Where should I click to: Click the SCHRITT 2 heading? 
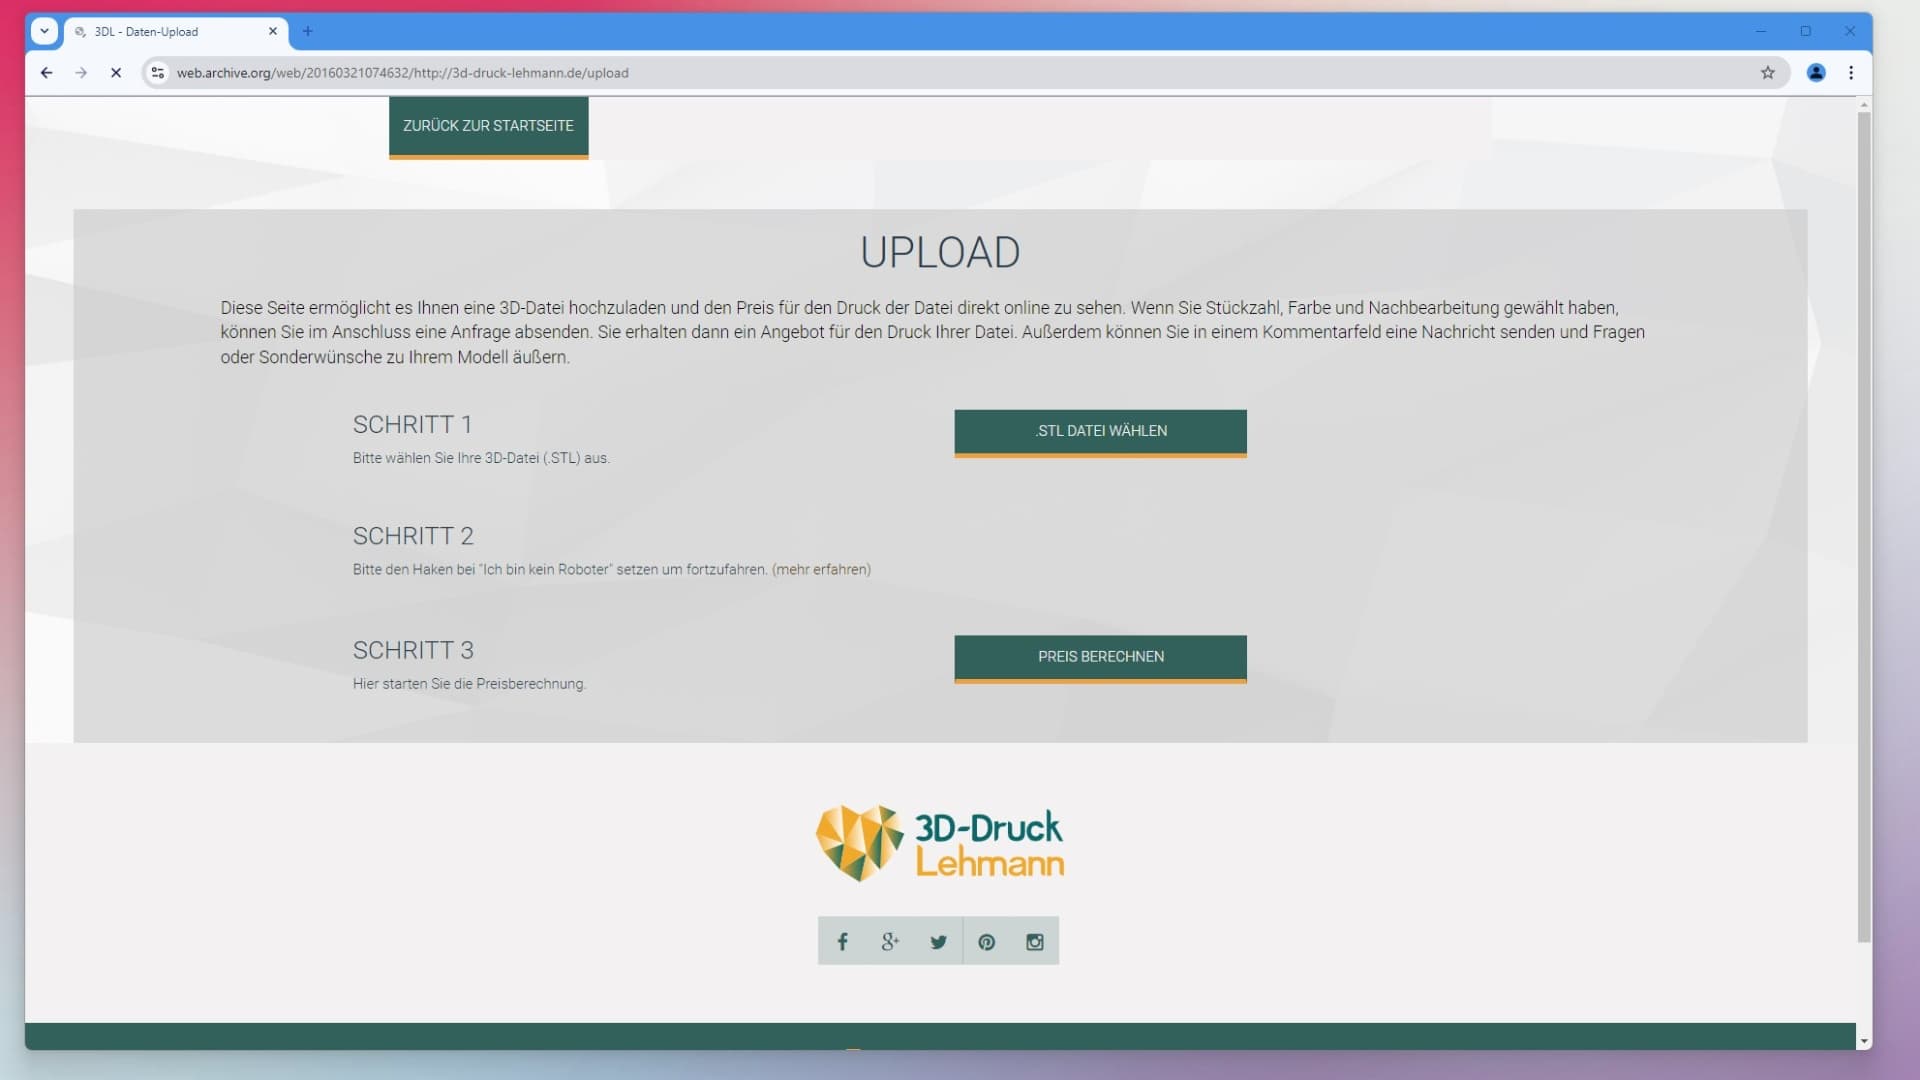click(413, 536)
